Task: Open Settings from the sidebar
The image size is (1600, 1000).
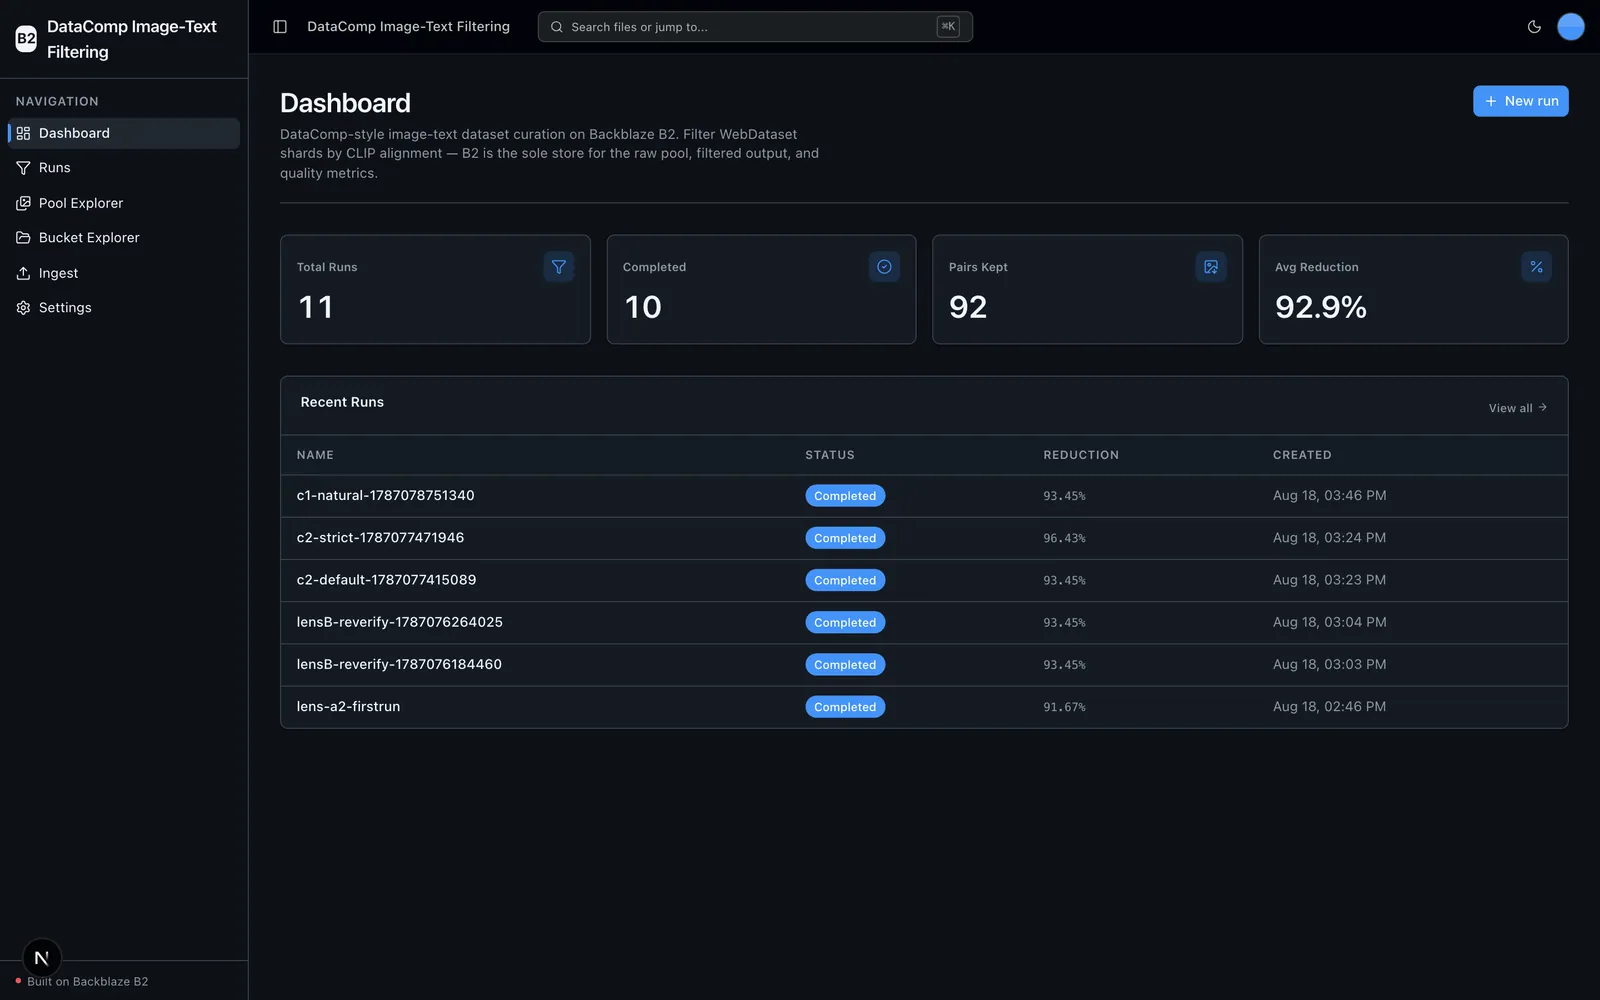Action: point(124,308)
